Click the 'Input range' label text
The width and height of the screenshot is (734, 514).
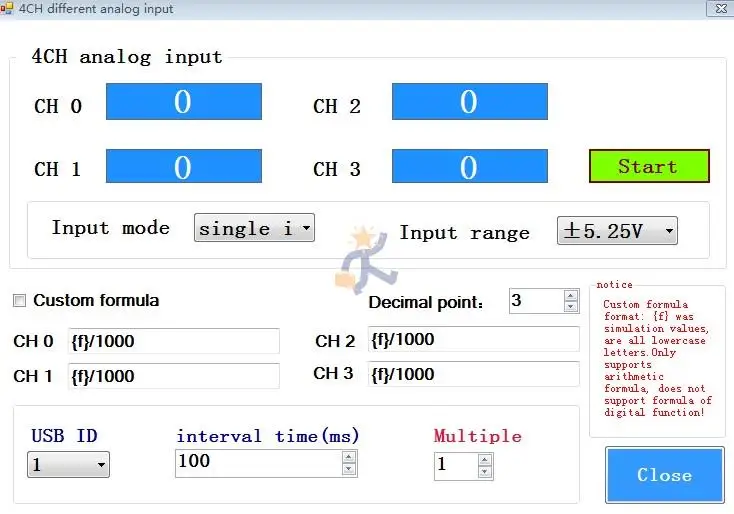pyautogui.click(x=464, y=233)
